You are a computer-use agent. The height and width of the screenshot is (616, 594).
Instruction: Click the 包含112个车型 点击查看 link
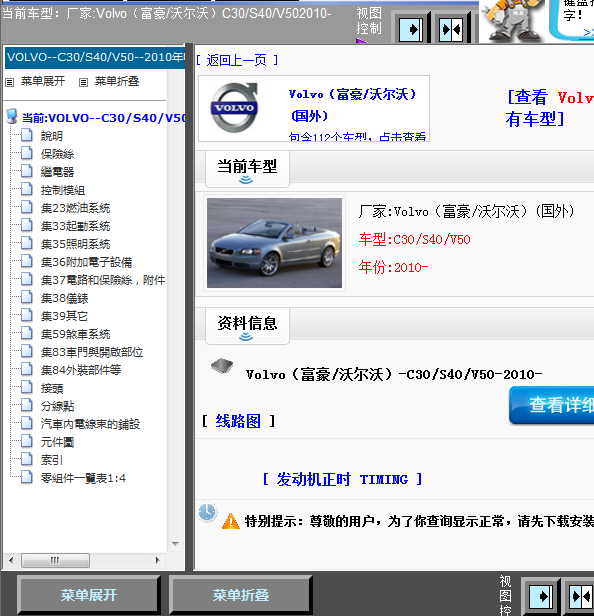point(357,136)
